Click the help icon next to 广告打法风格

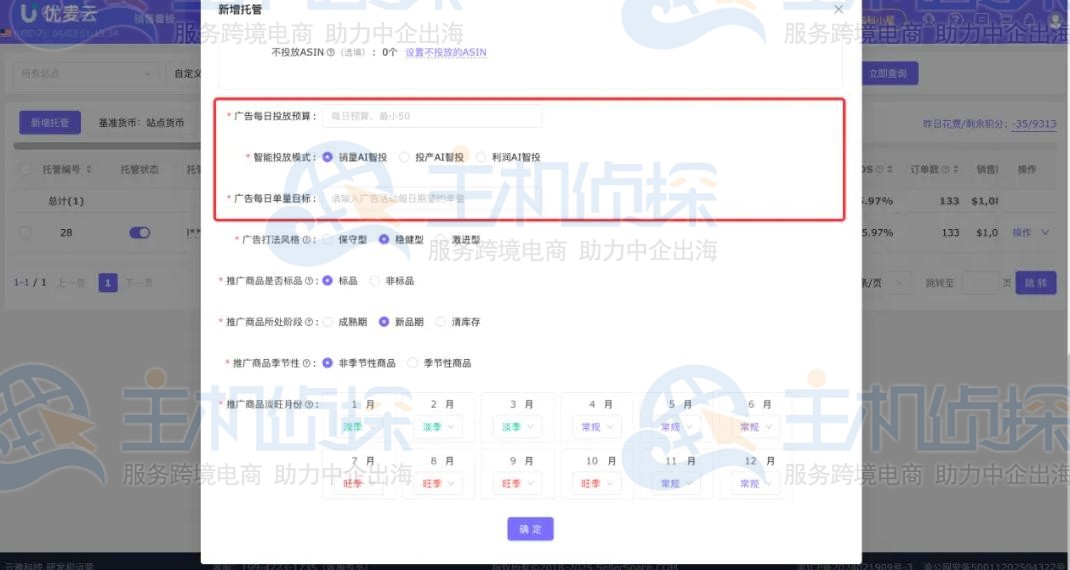tap(306, 240)
